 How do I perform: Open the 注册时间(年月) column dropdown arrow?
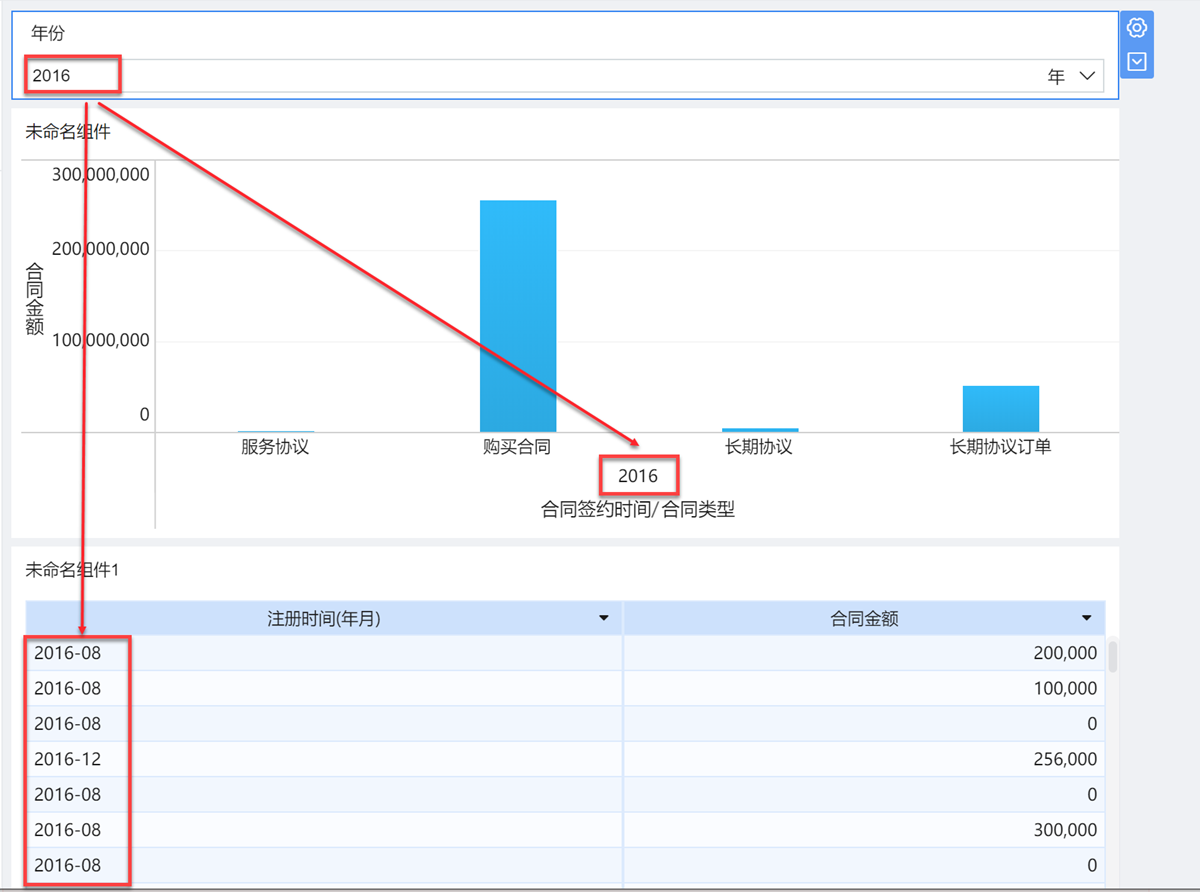tap(604, 618)
